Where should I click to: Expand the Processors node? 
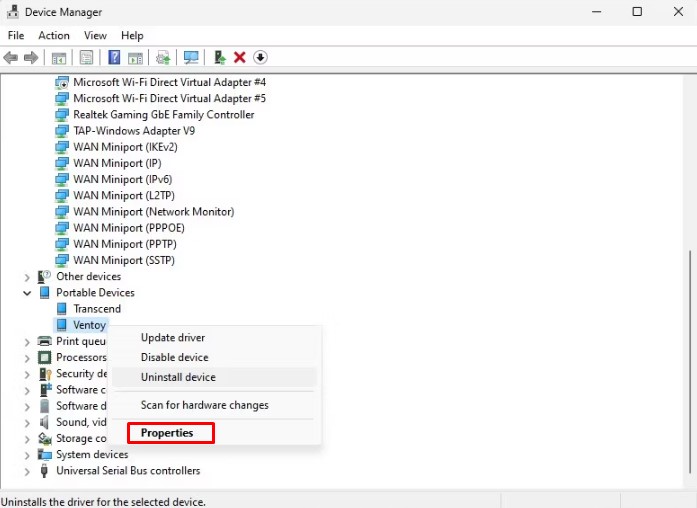[x=27, y=358]
